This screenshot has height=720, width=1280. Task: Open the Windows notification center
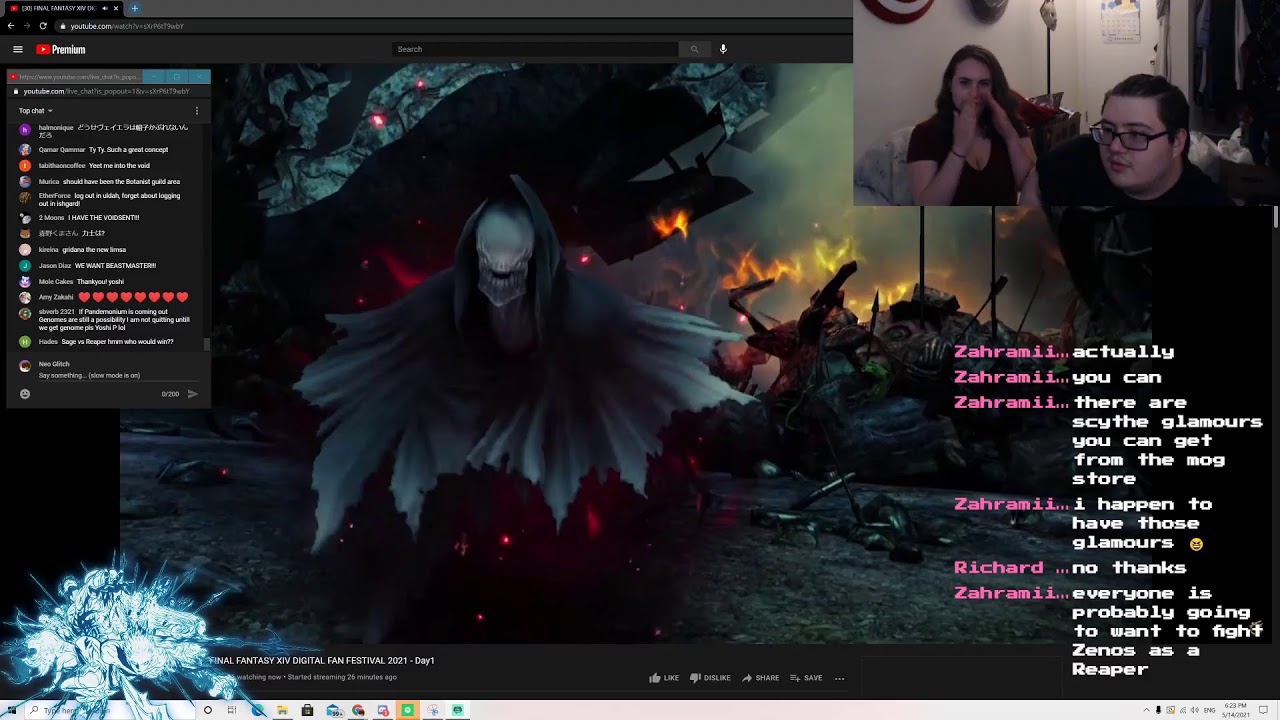click(x=1263, y=710)
